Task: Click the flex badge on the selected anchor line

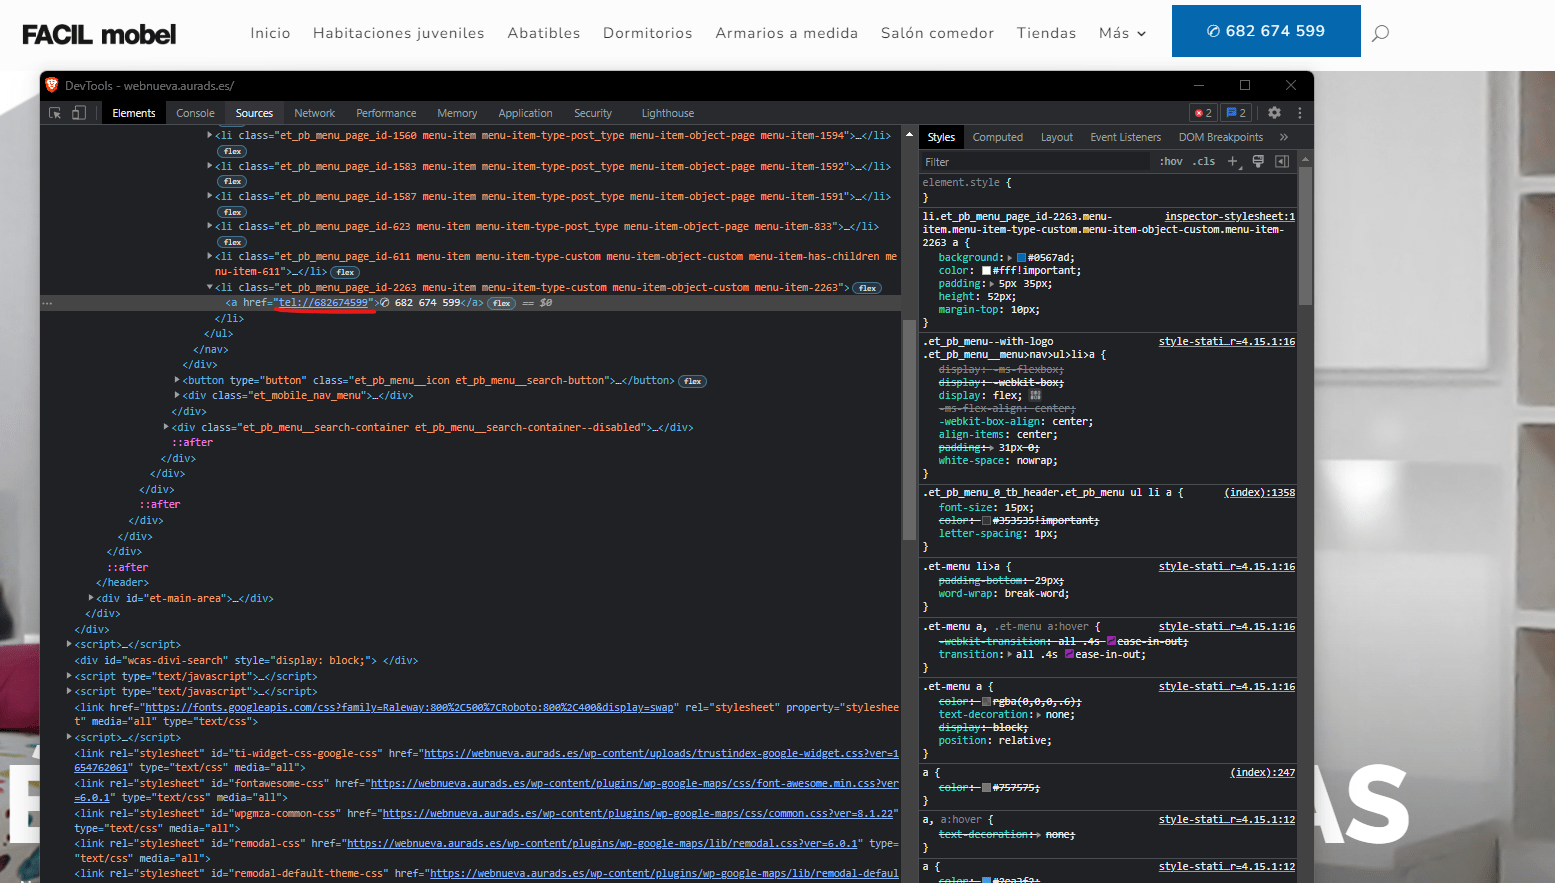Action: [x=502, y=303]
